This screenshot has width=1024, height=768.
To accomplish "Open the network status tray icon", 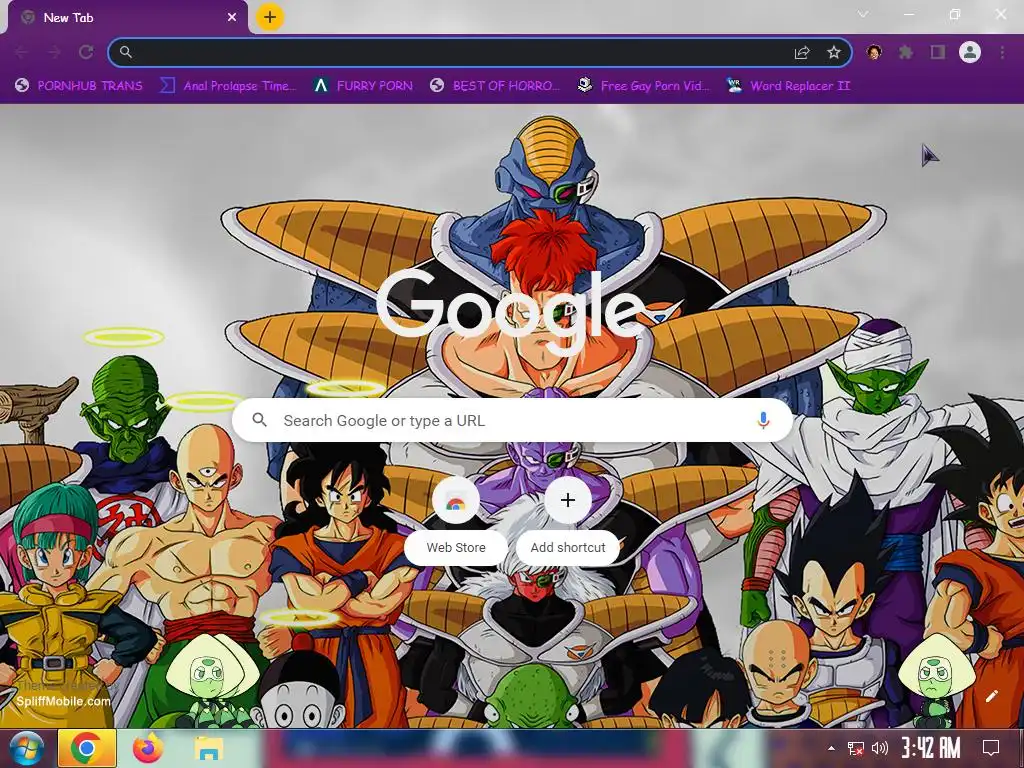I will 856,748.
